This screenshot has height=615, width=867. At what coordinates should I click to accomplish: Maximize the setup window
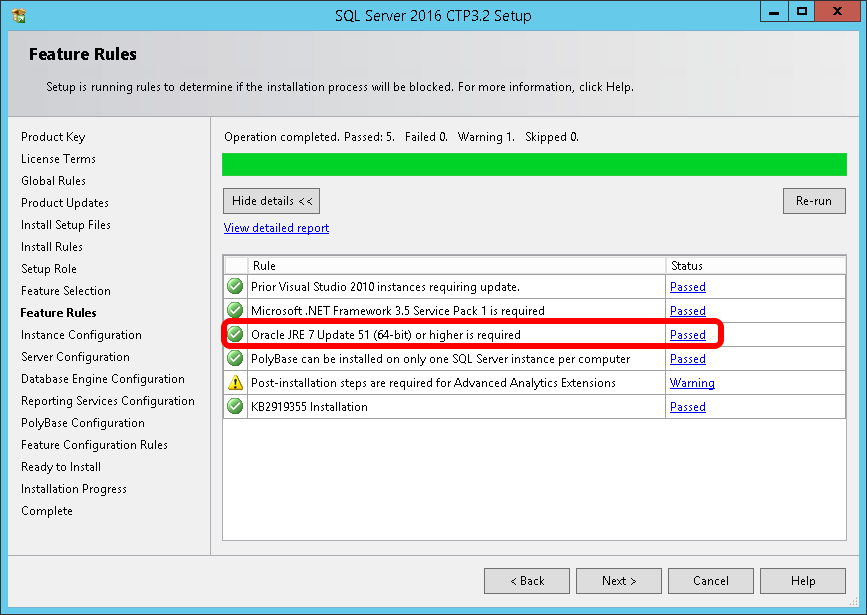801,12
